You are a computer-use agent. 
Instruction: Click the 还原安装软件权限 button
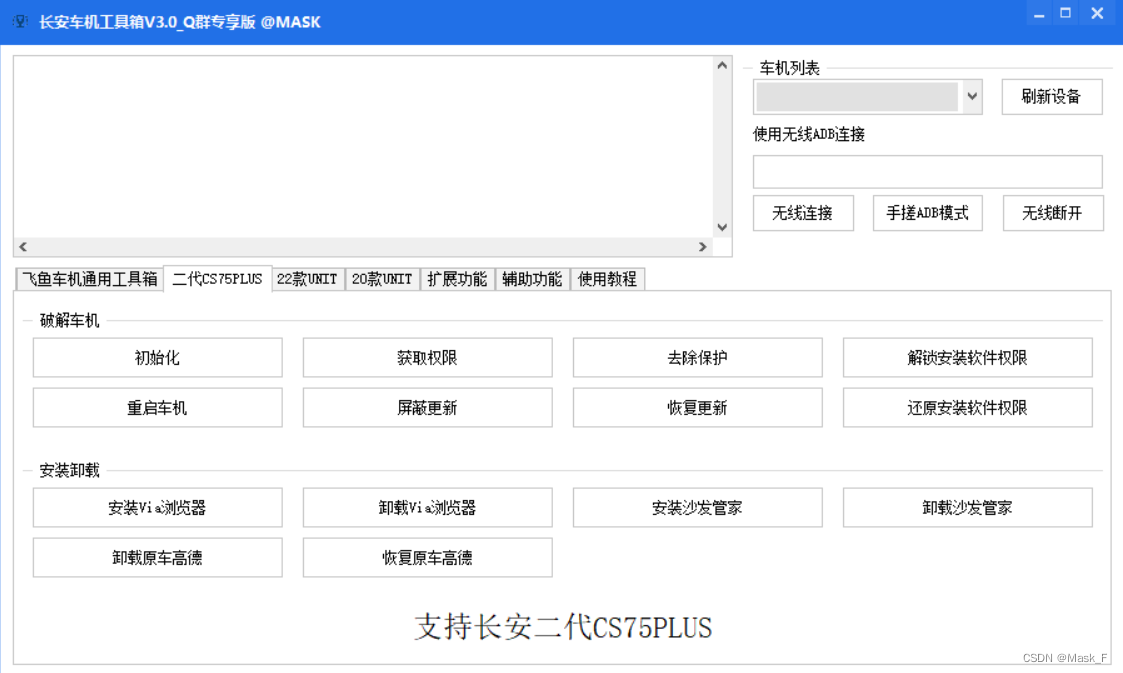click(x=968, y=407)
